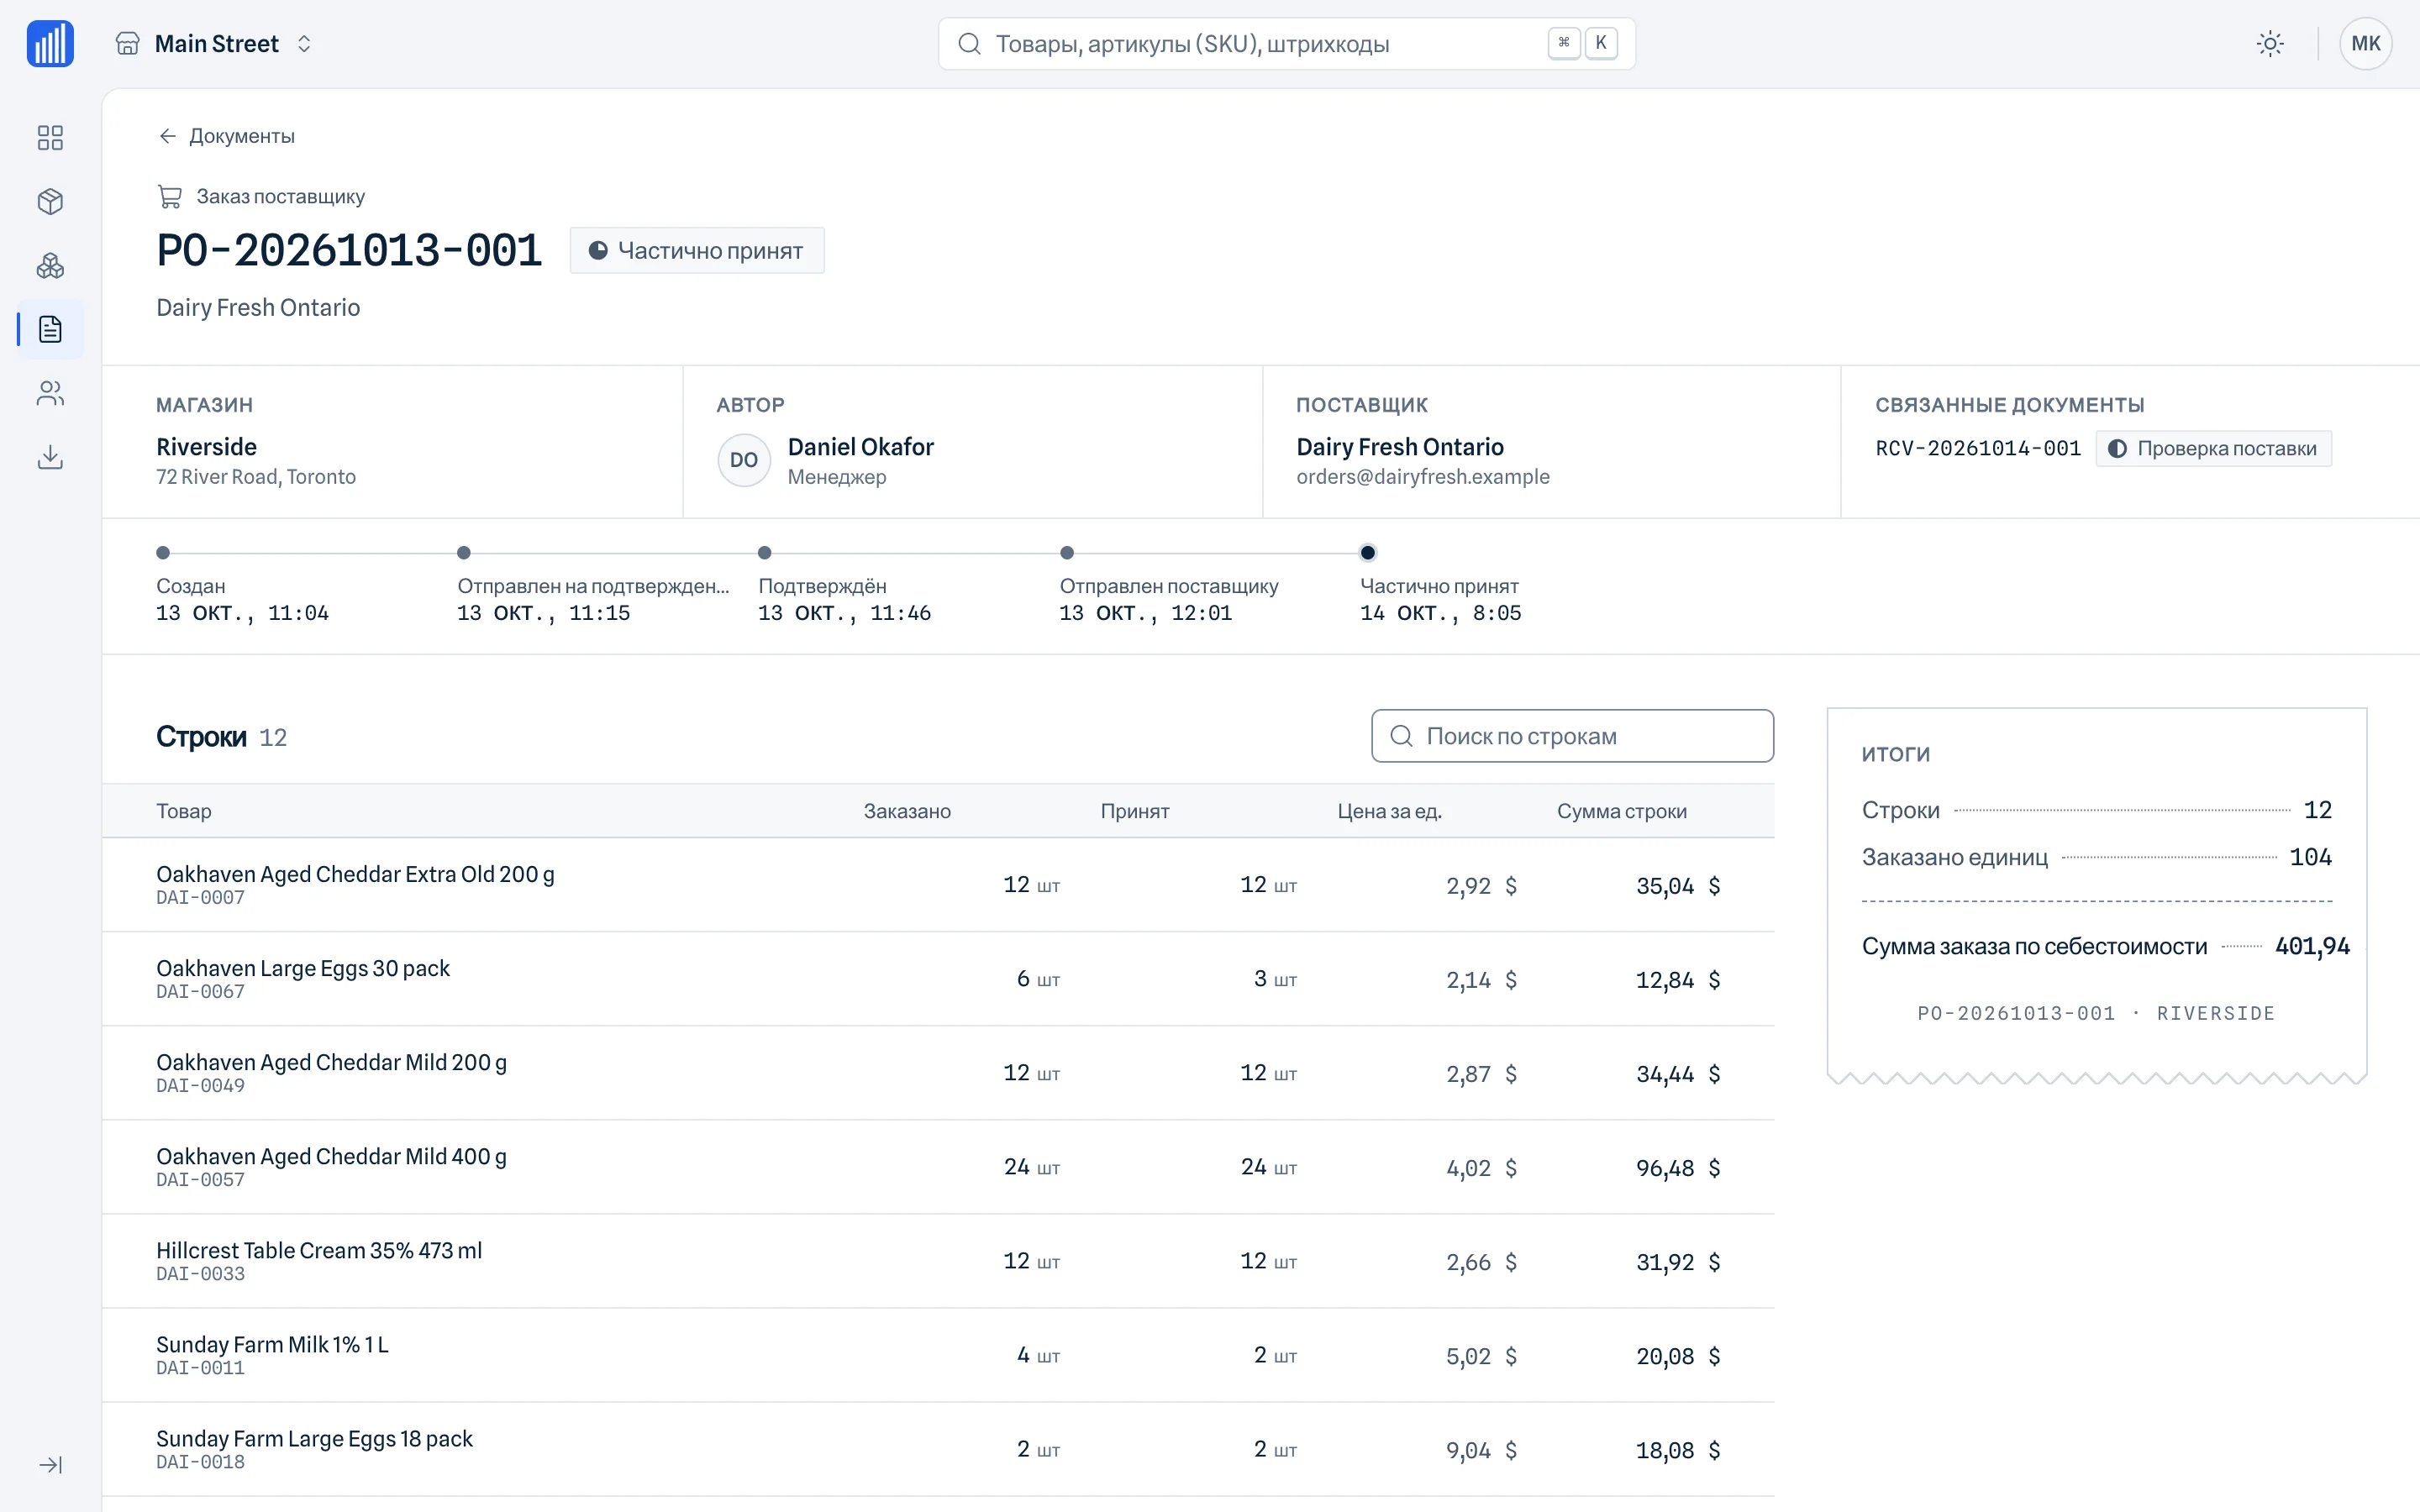Click the Принят column header
The width and height of the screenshot is (2420, 1512).
(1135, 811)
